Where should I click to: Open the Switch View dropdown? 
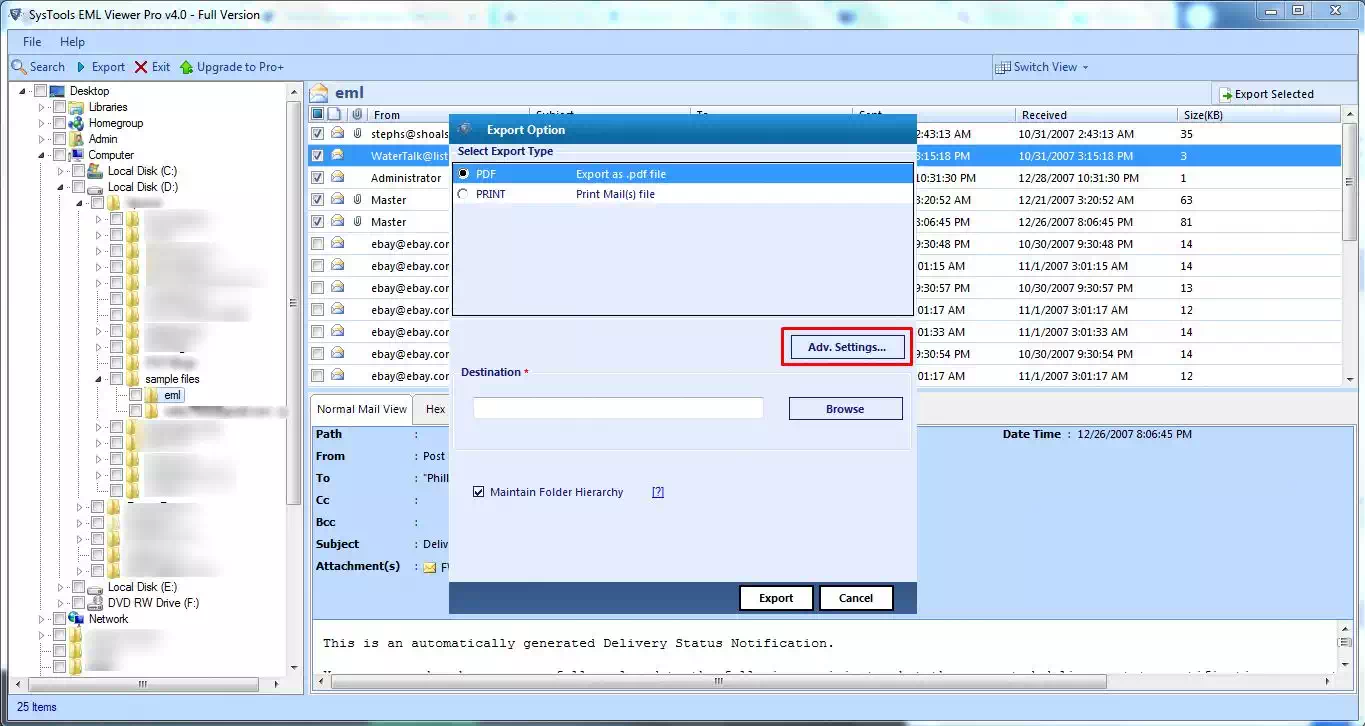tap(1042, 67)
